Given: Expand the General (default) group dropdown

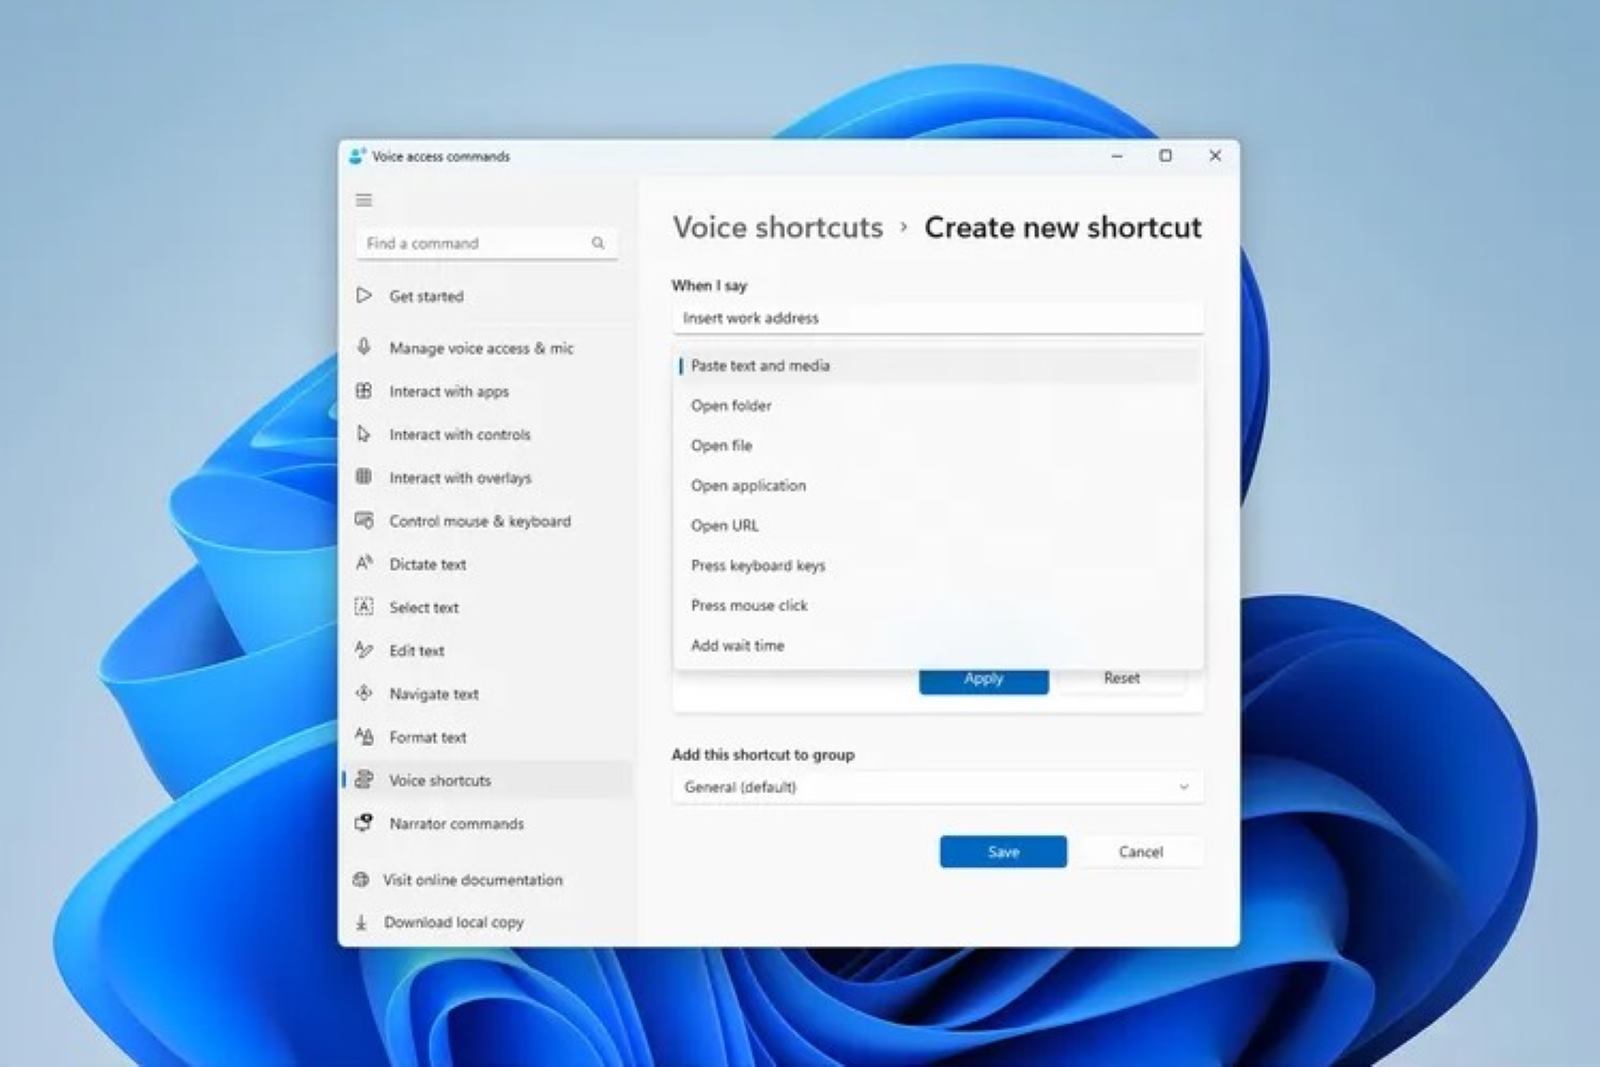Looking at the screenshot, I should (x=938, y=787).
